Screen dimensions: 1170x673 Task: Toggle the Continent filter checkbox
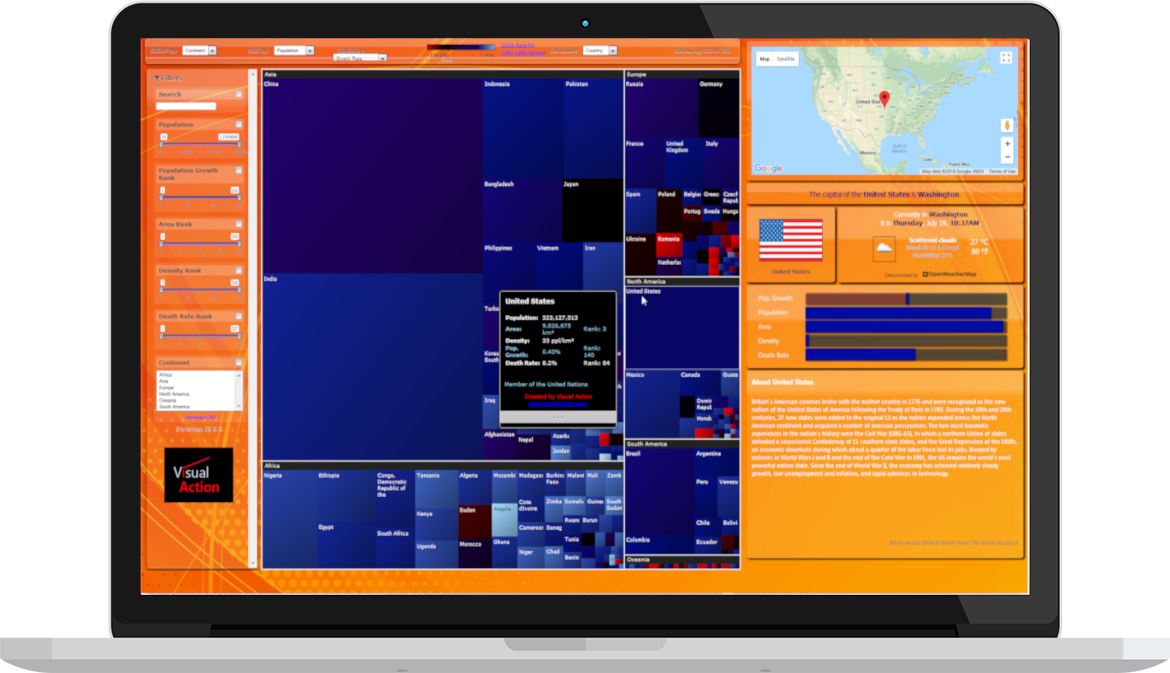tap(239, 363)
